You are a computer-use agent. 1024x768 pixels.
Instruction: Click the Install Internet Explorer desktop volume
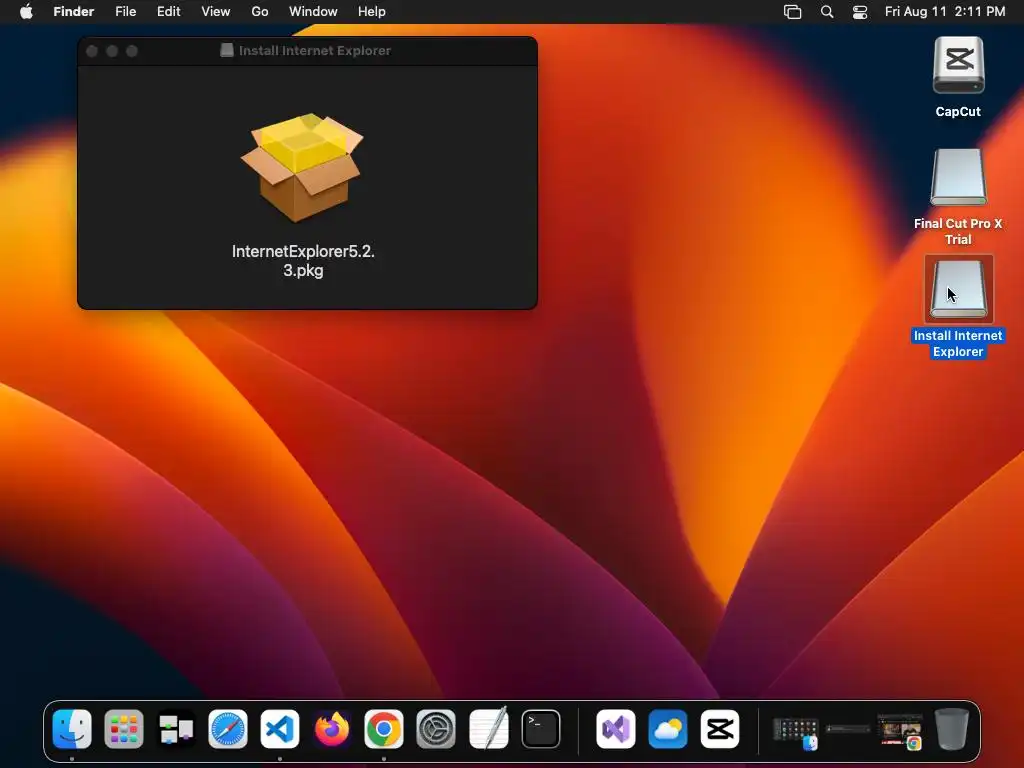coord(958,289)
